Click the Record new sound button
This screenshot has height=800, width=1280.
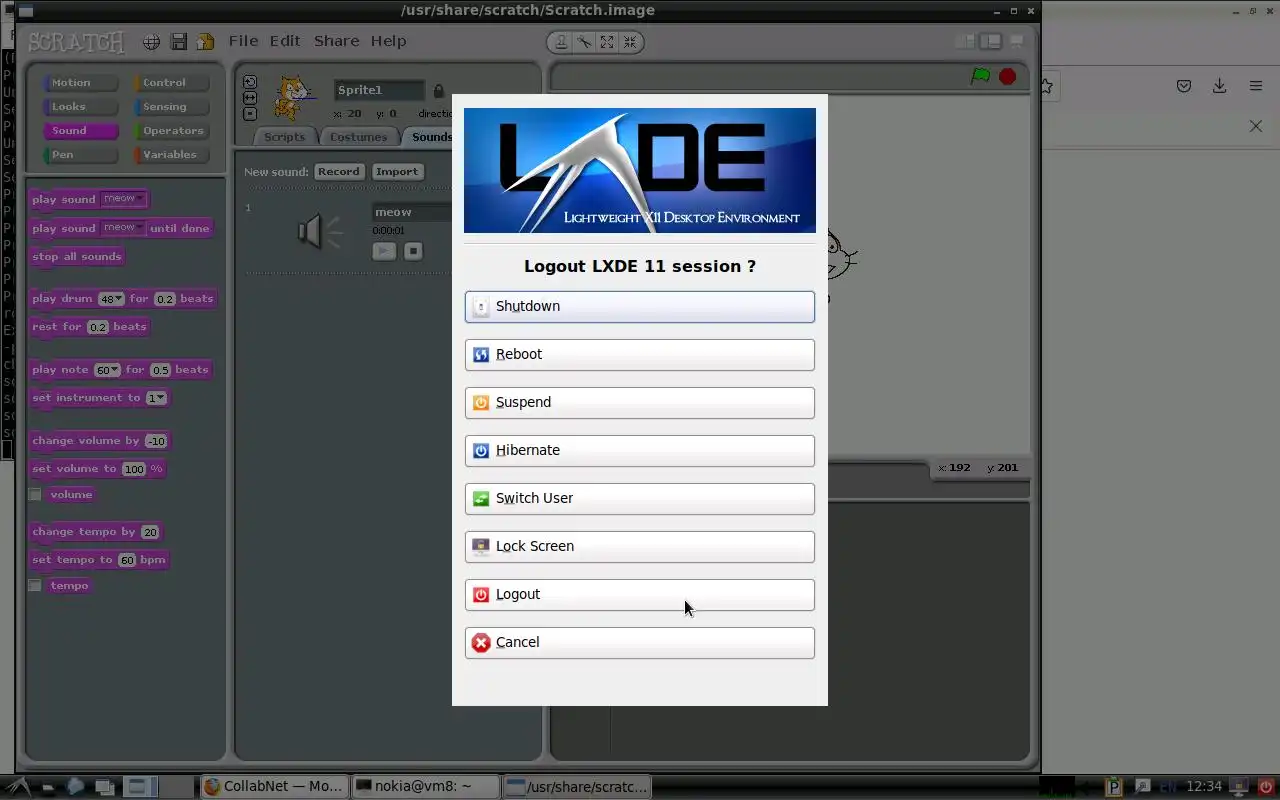click(x=338, y=172)
